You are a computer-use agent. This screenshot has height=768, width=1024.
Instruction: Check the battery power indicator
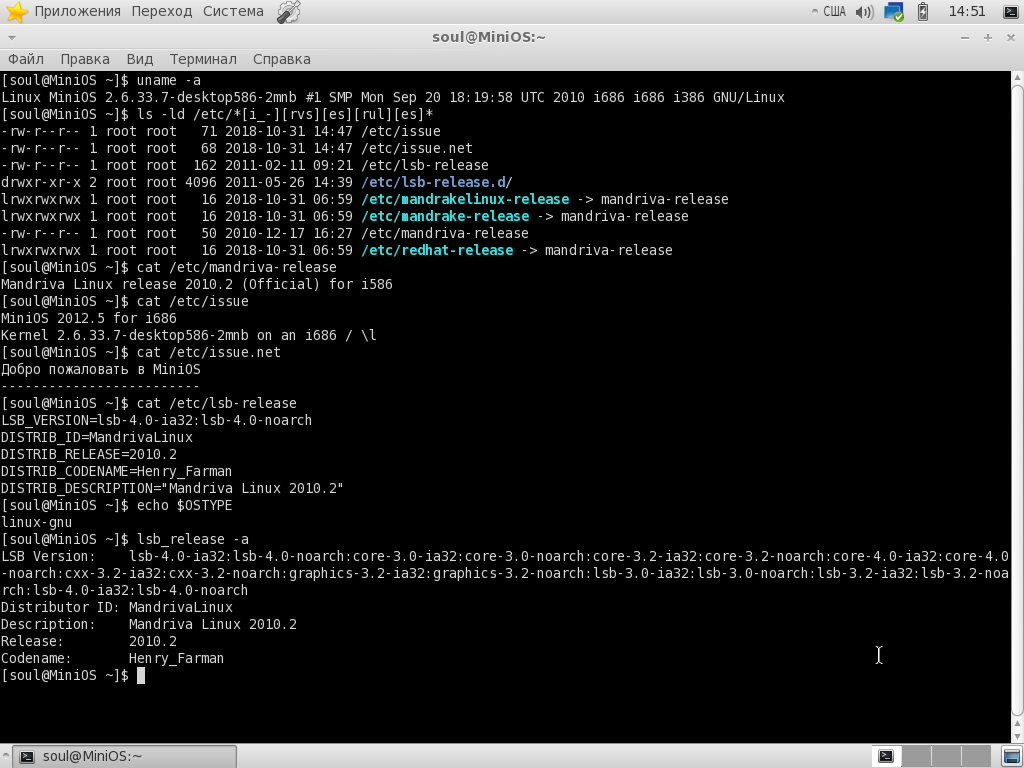pyautogui.click(x=923, y=12)
